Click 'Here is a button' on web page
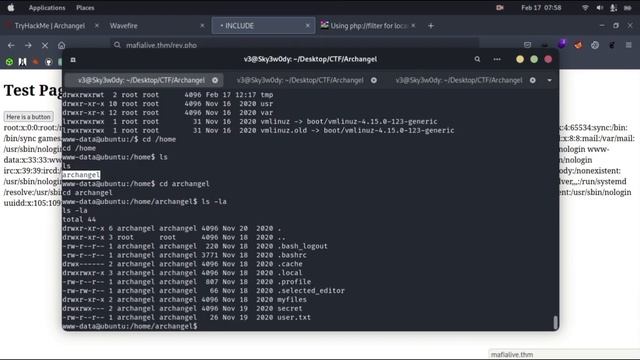 29,117
